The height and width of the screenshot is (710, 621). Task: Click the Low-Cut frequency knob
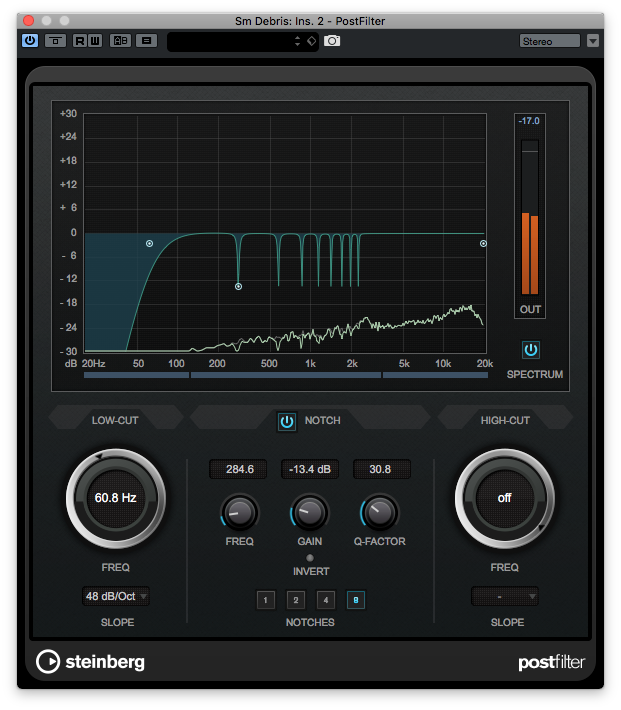coord(114,497)
